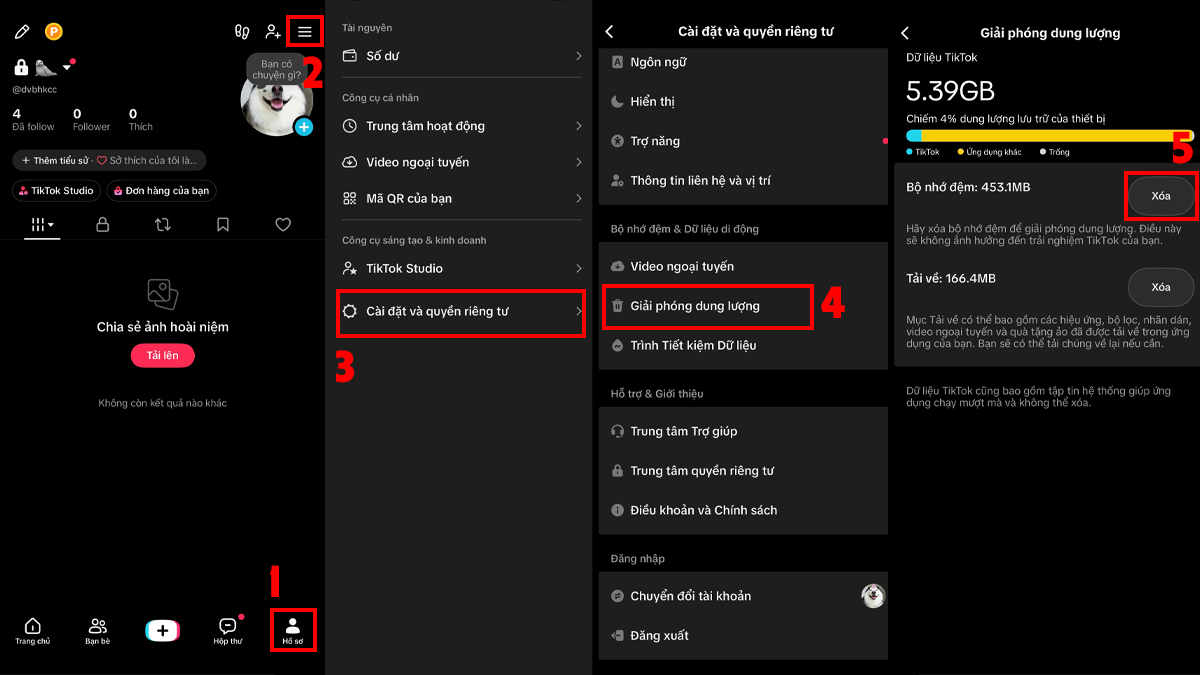Screen dimensions: 1200x675
Task: Tap the create plus button
Action: 162,630
